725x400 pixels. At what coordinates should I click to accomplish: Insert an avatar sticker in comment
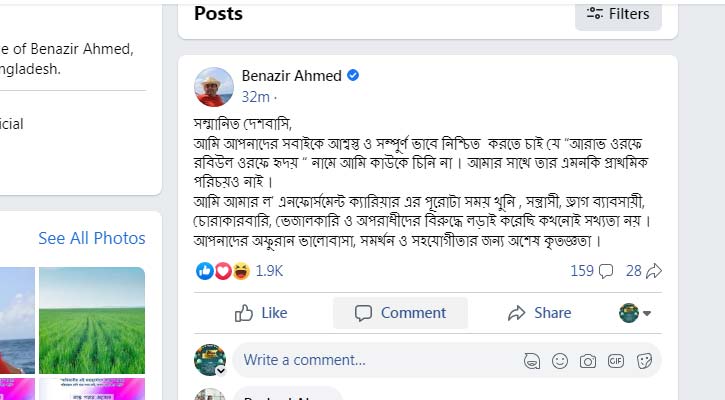(532, 360)
